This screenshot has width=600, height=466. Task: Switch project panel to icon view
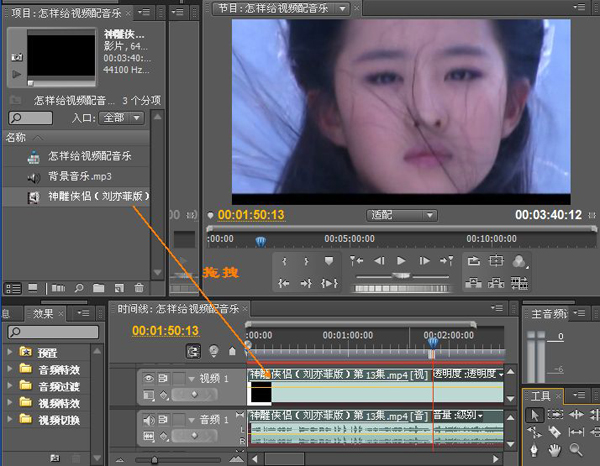33,288
